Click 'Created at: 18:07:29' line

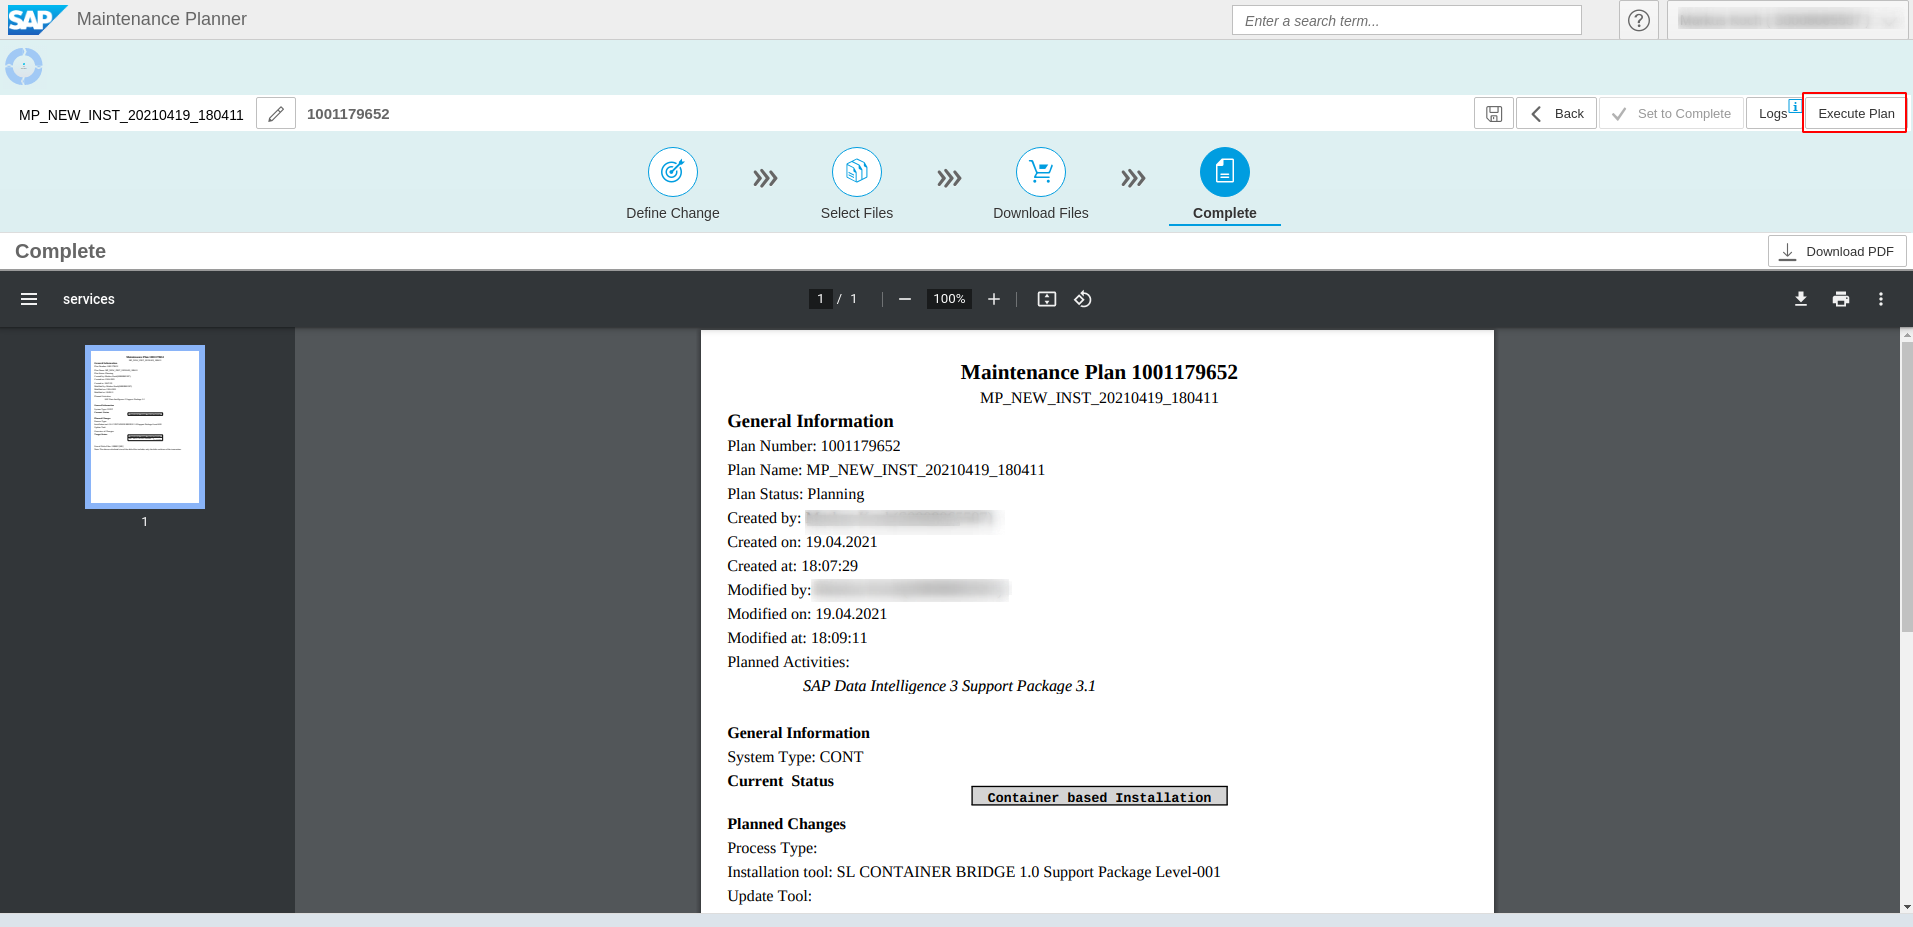792,566
